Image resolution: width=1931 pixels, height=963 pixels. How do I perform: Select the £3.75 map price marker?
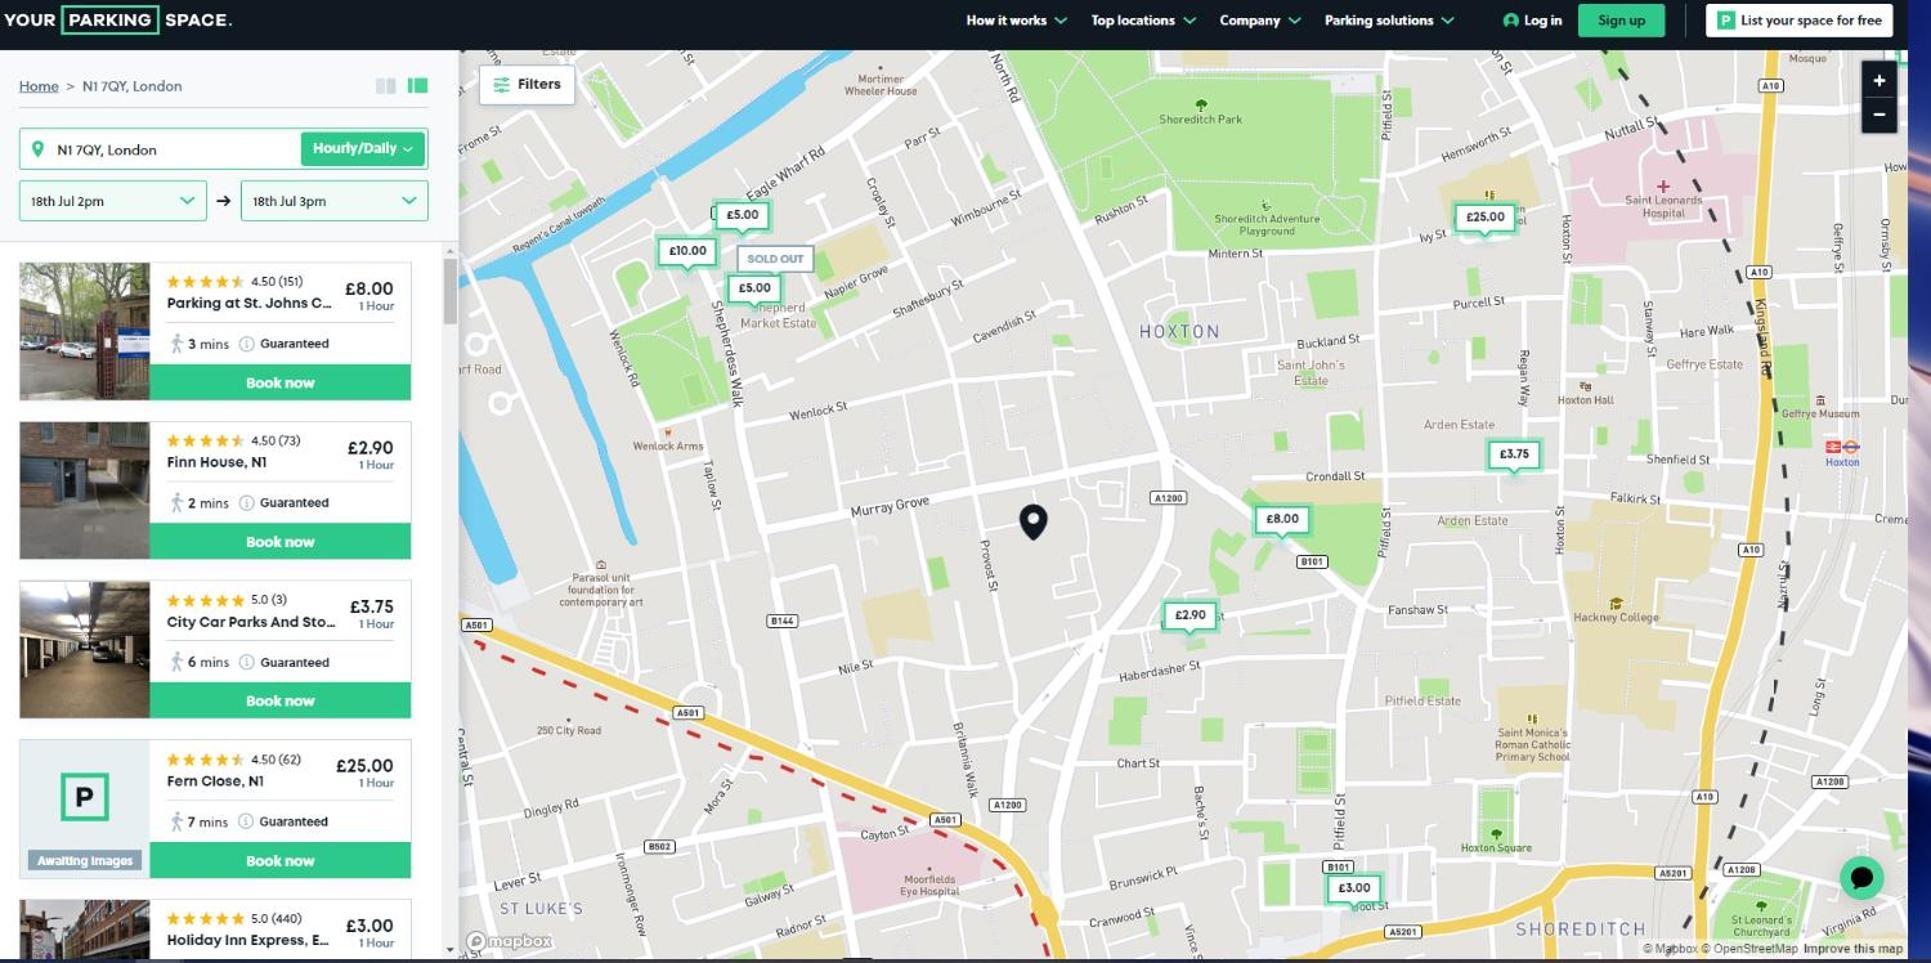[1513, 454]
